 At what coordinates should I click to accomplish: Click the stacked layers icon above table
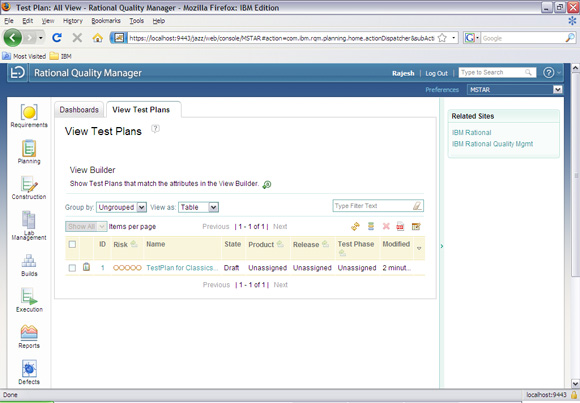coord(371,226)
